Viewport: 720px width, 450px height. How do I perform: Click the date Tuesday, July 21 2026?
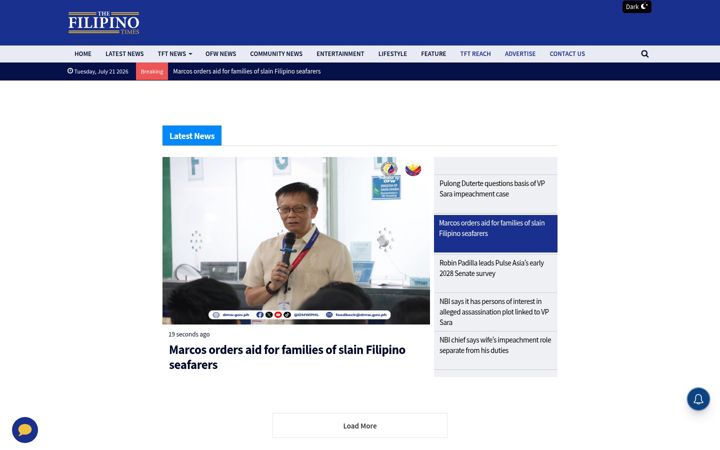(101, 71)
